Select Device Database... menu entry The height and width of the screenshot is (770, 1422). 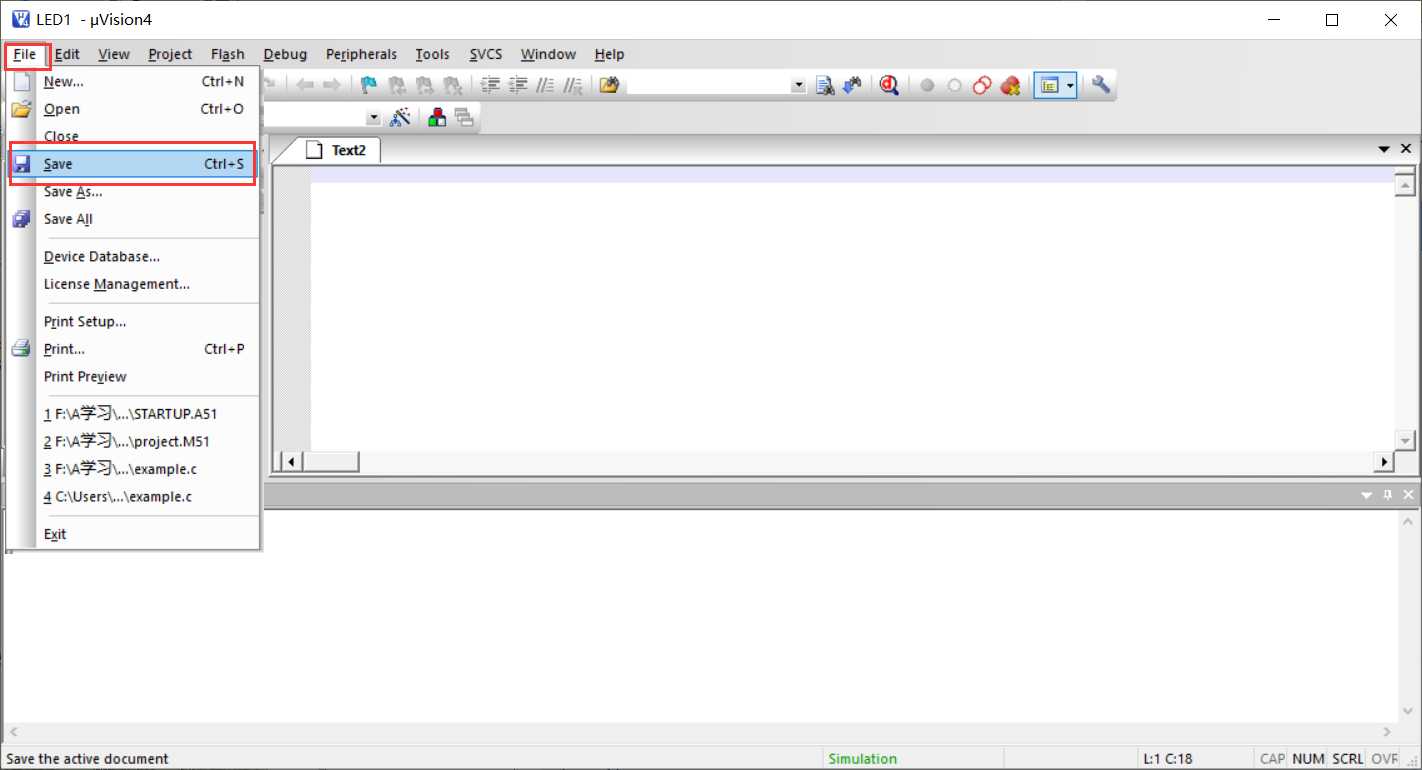coord(133,257)
